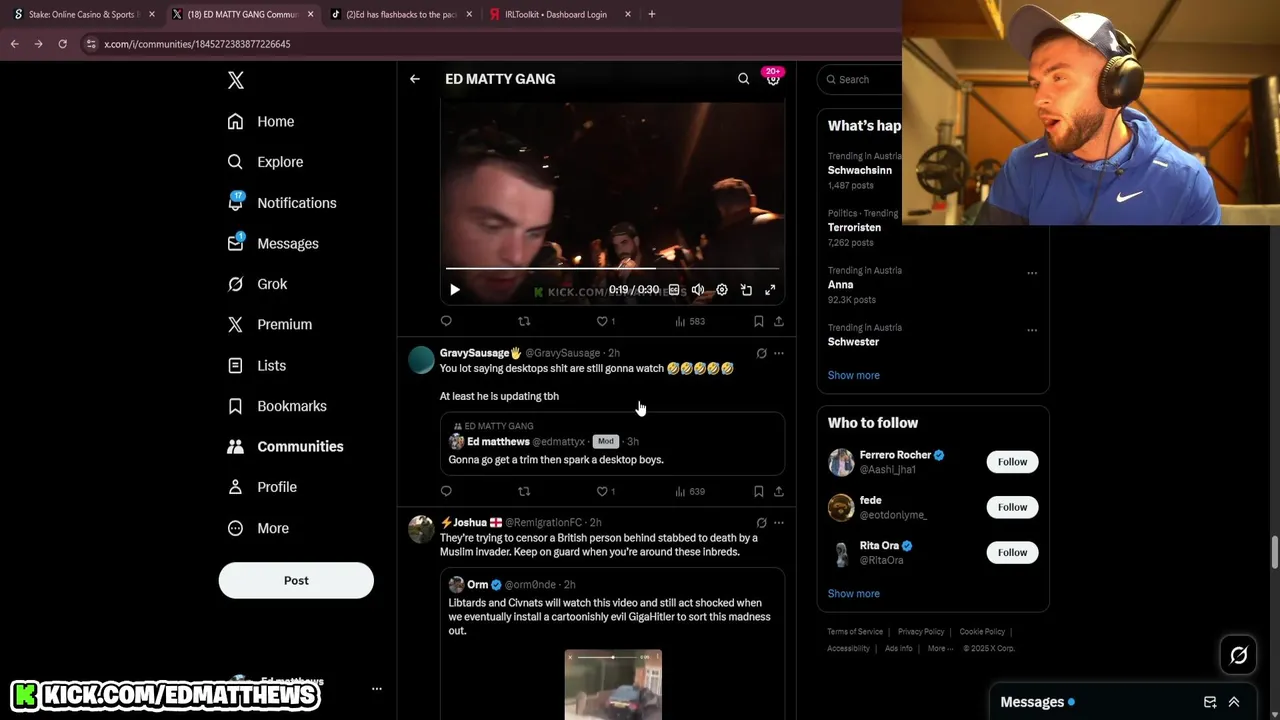
Task: Click the right sidebar Search field
Action: point(861,79)
